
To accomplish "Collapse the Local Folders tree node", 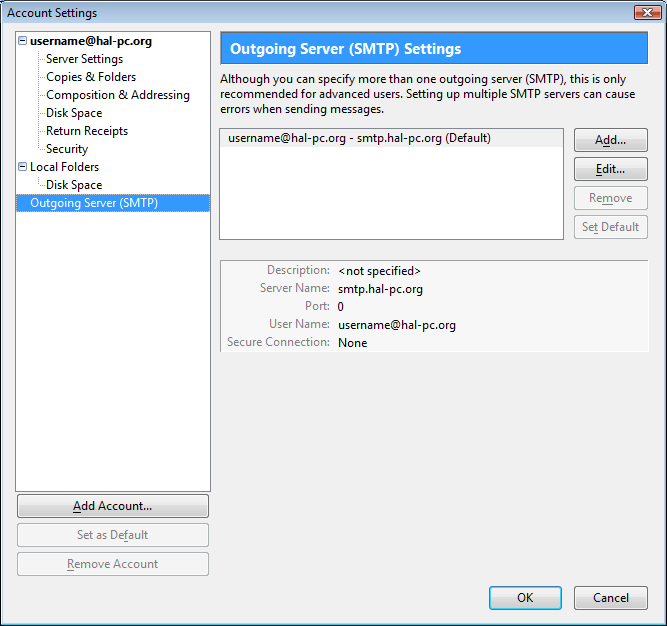I will 23,167.
